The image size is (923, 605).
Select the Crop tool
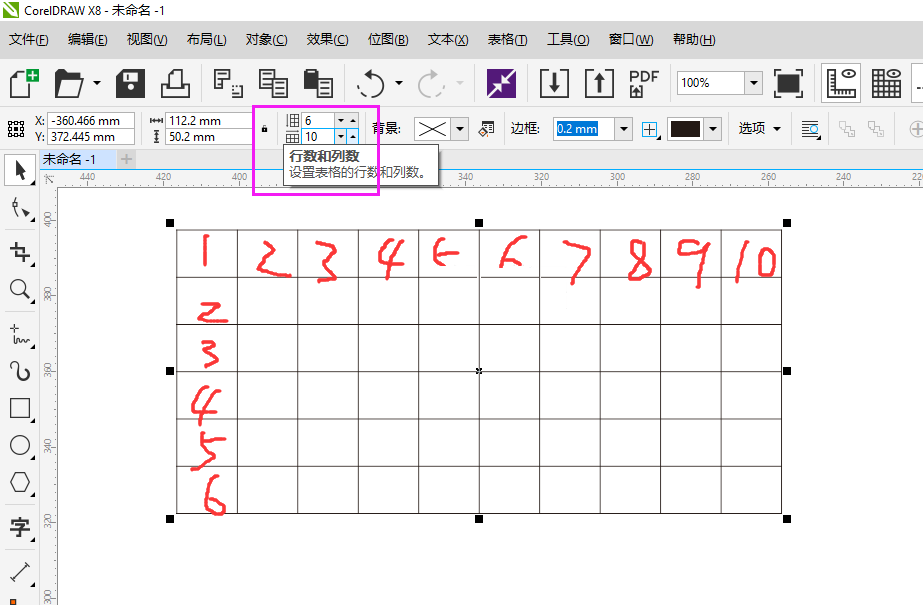20,252
